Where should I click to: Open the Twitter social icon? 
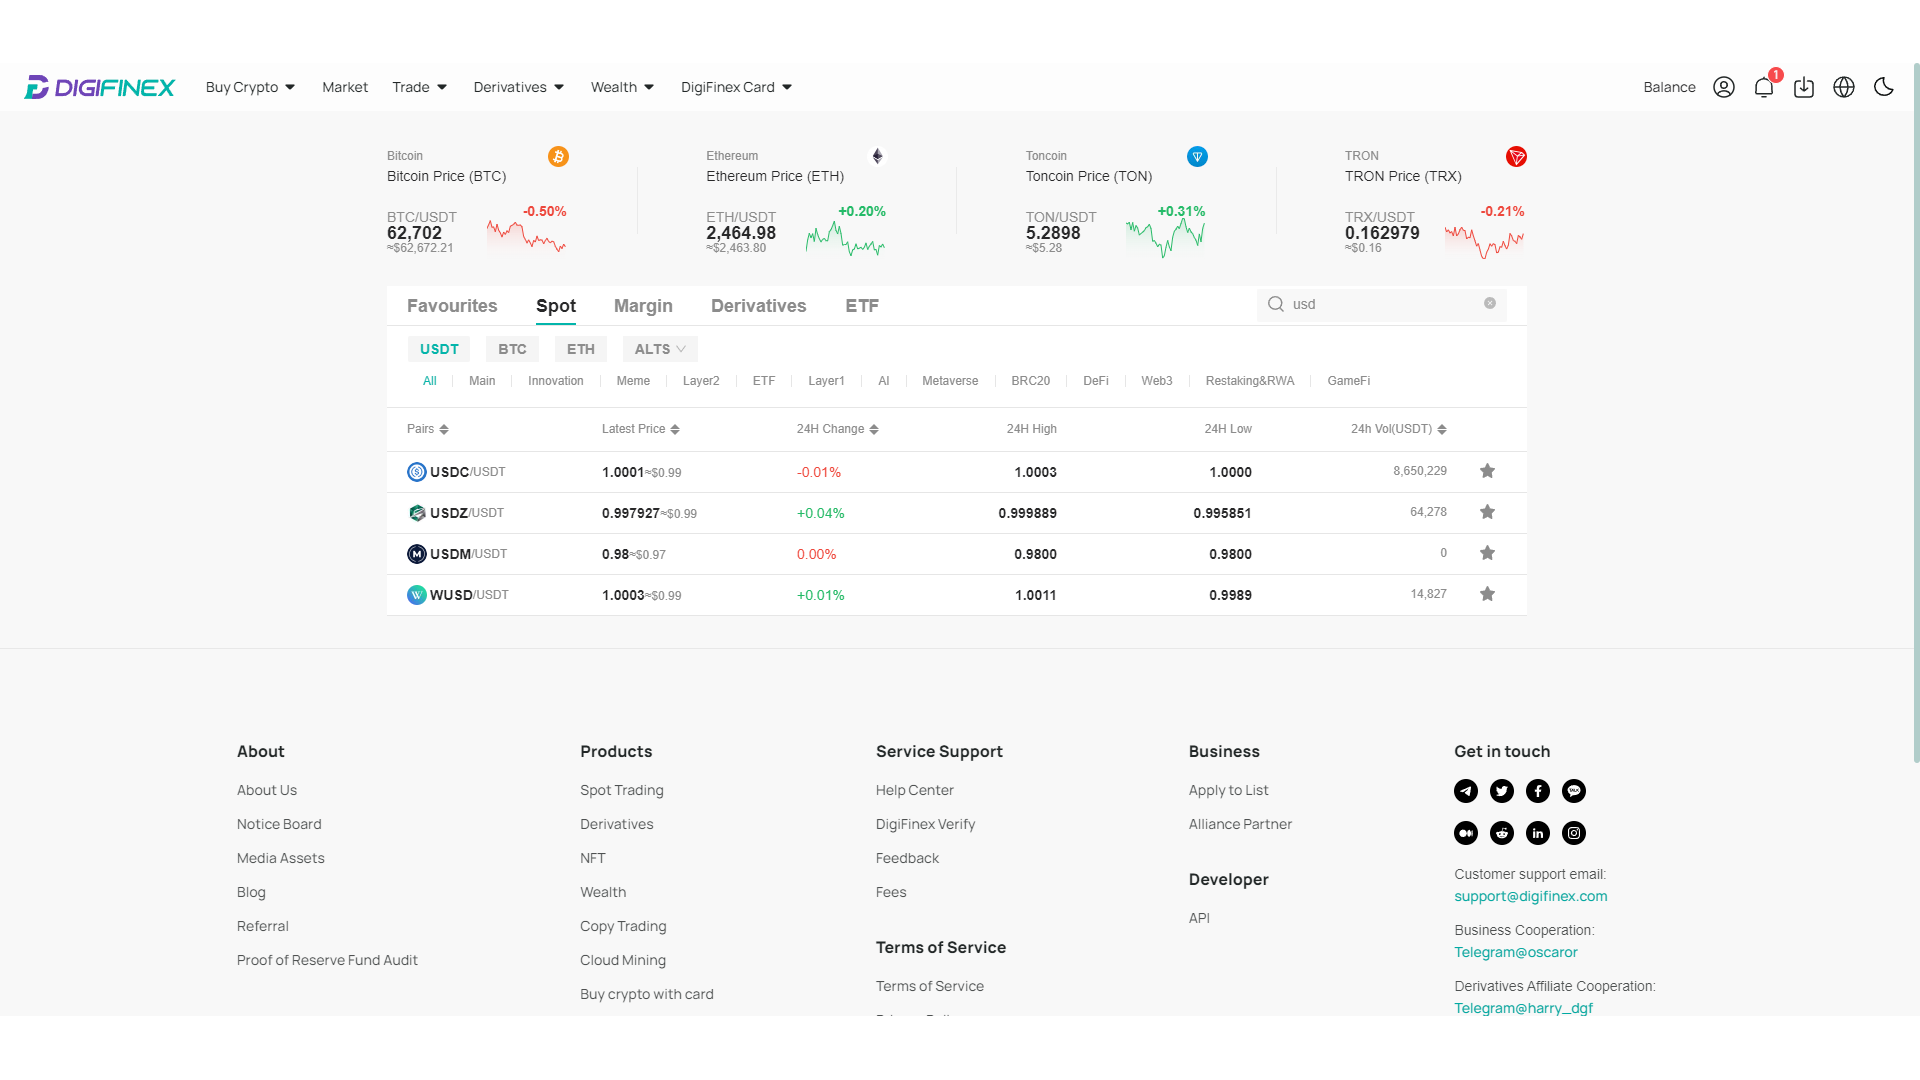click(x=1502, y=791)
